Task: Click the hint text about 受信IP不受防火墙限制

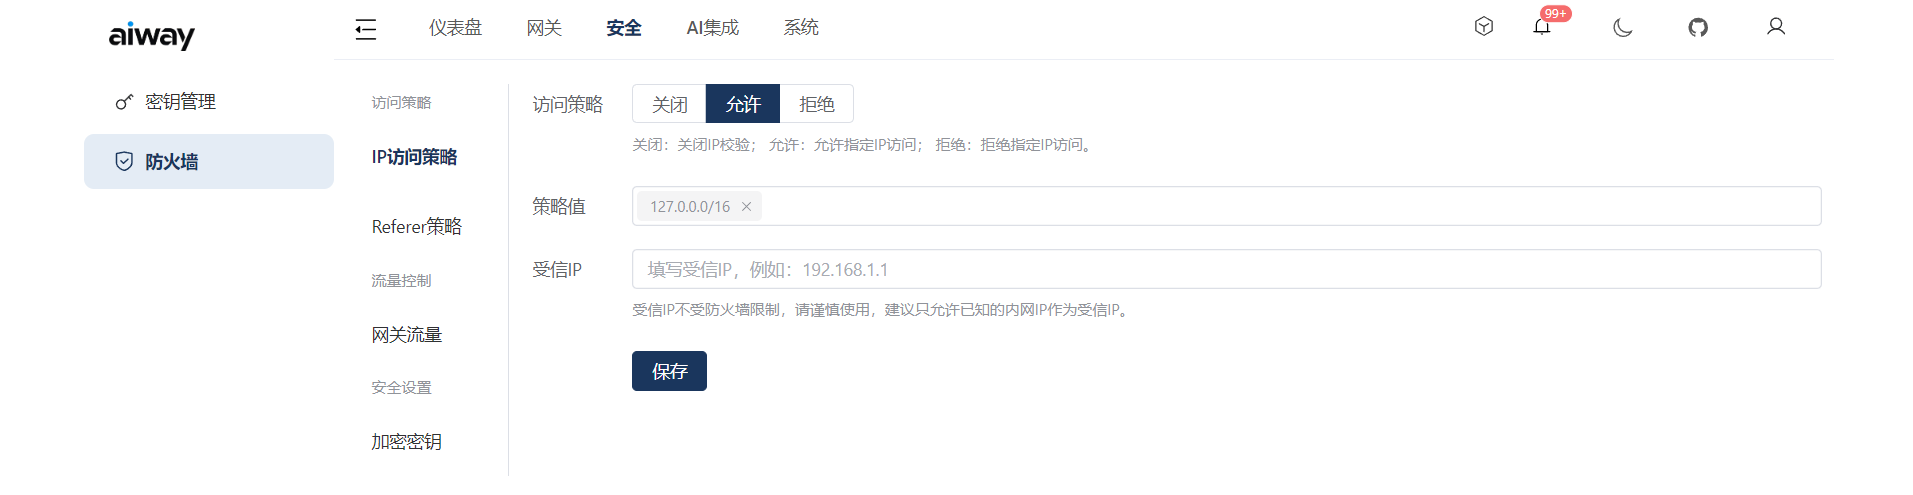Action: point(883,310)
